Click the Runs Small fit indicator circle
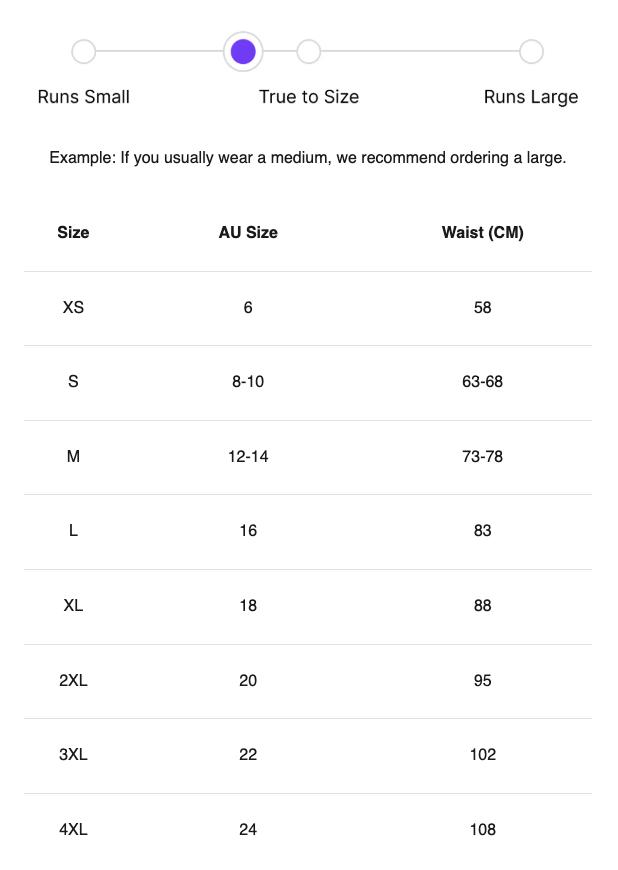Image resolution: width=618 pixels, height=870 pixels. (x=84, y=51)
